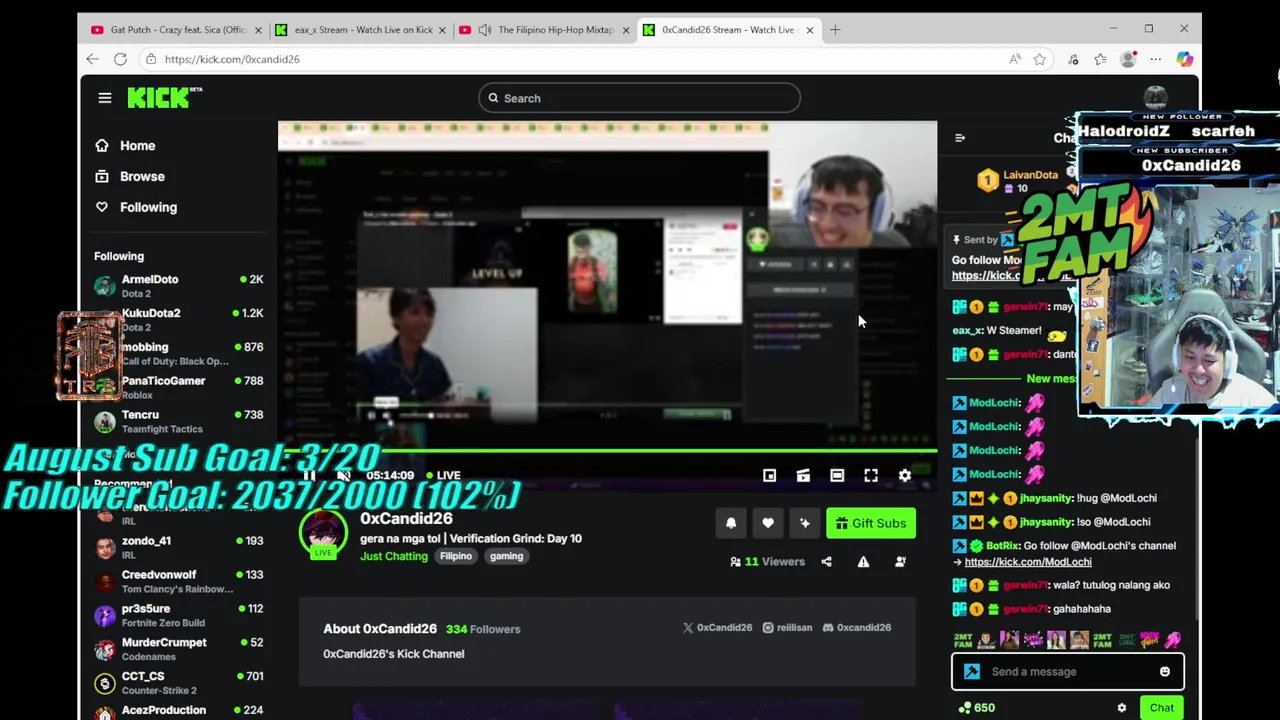Collapse the chat panel
Screen dimensions: 1280x720
coord(960,138)
